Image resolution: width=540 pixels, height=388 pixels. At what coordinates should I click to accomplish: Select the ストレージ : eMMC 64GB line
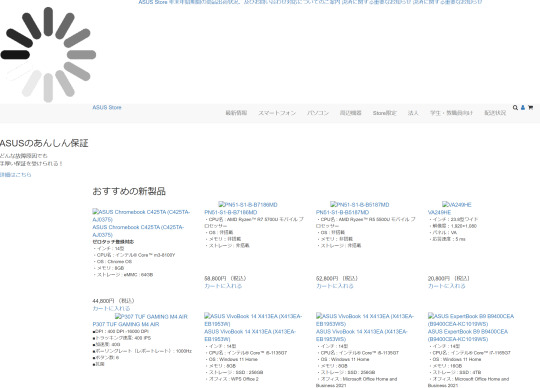(123, 274)
